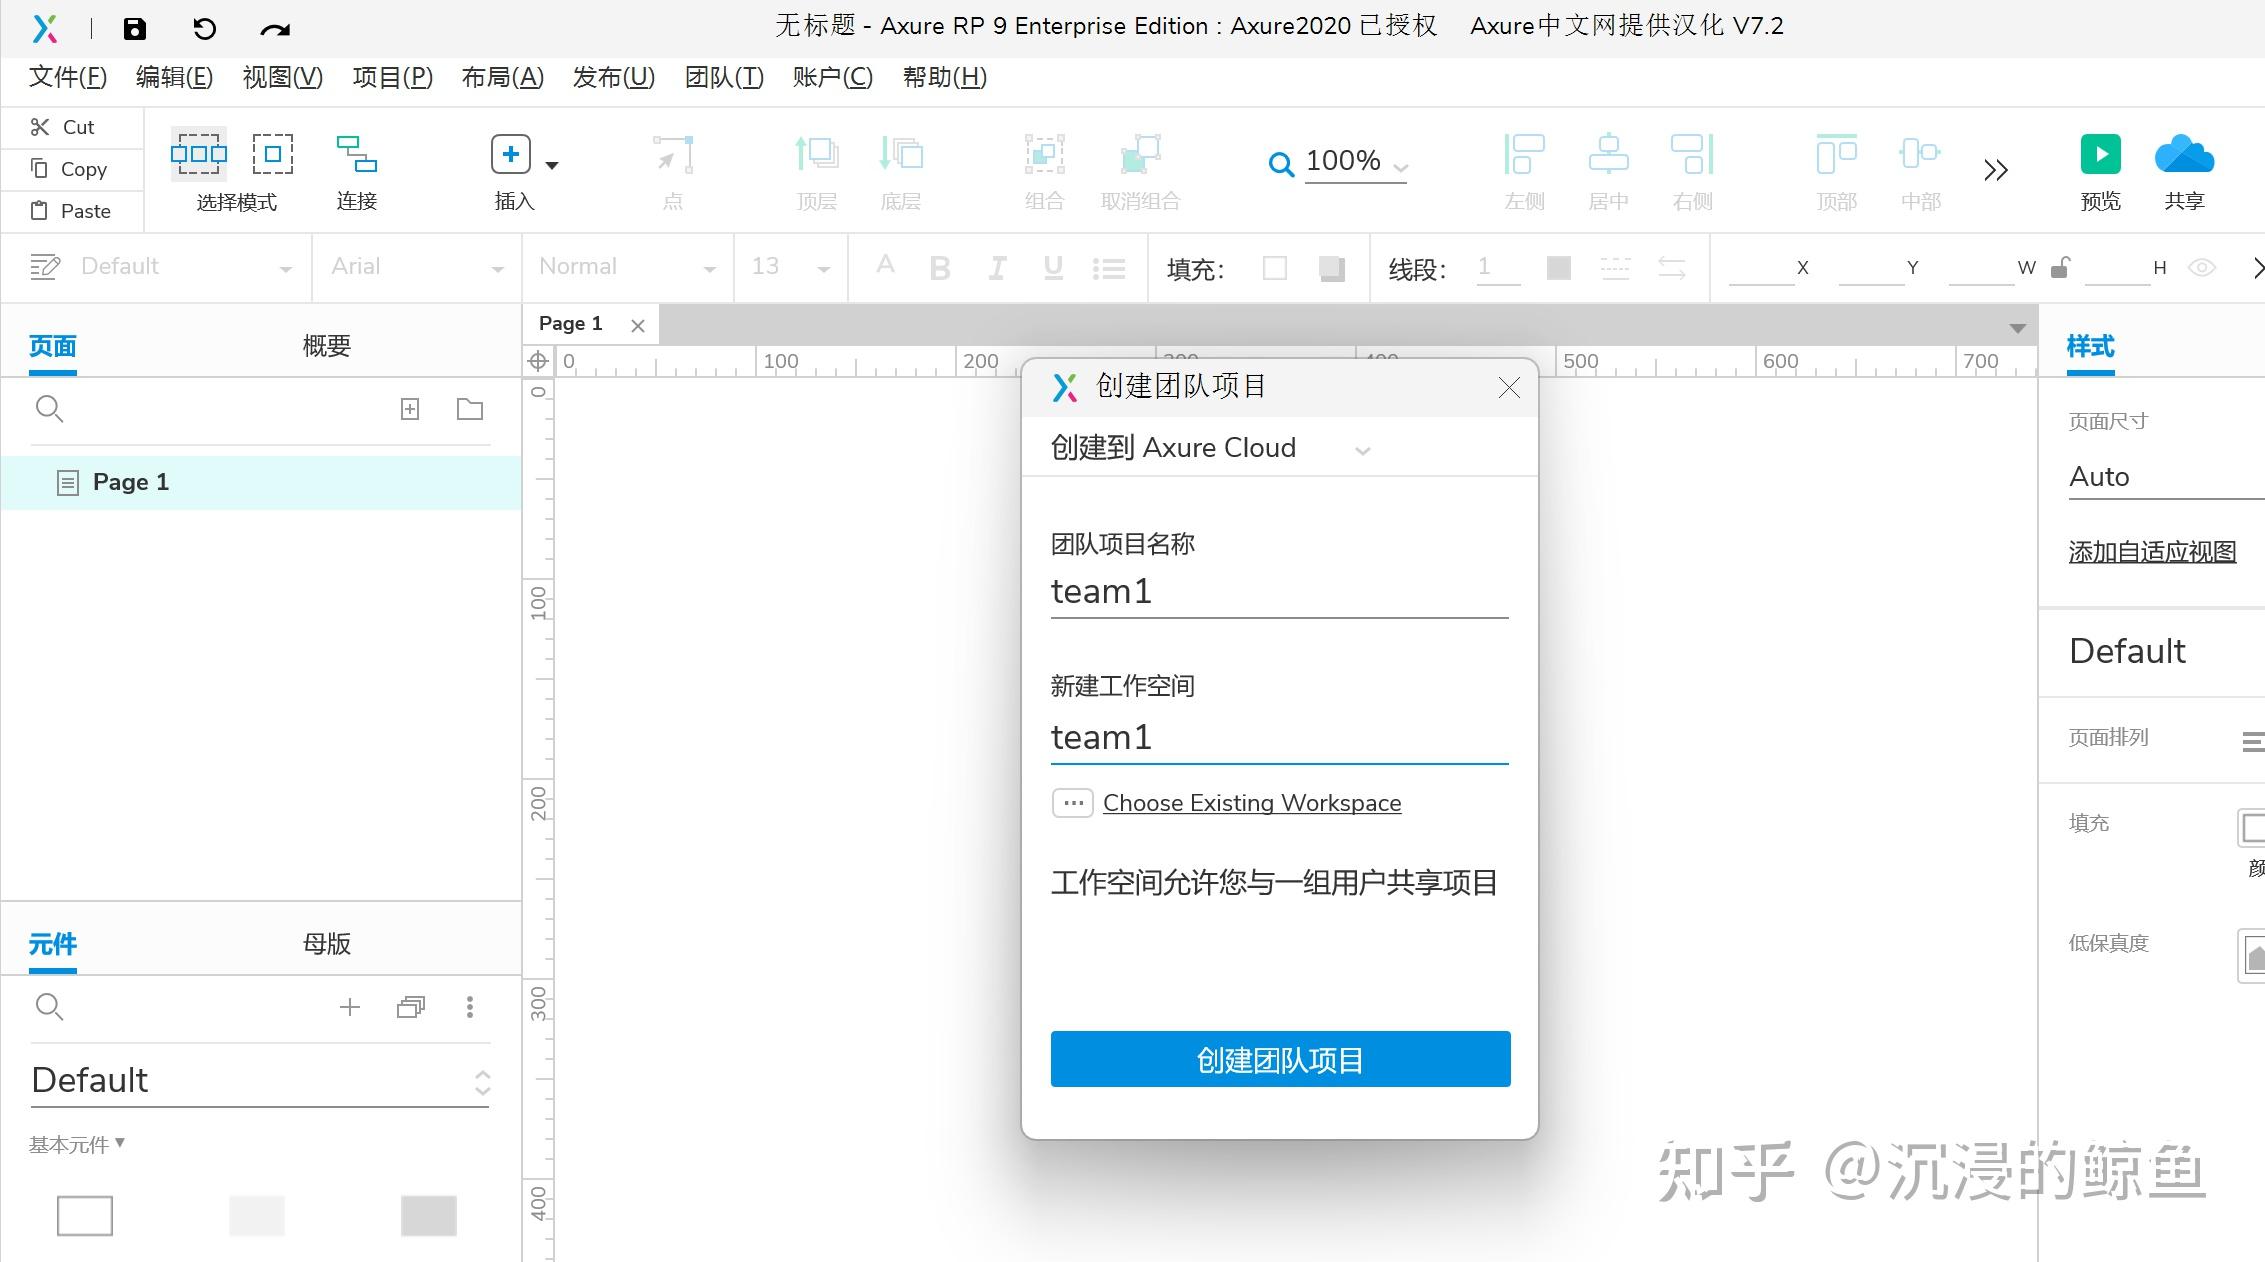Open Choose Existing Workspace link
Viewport: 2265px width, 1262px height.
pos(1251,803)
